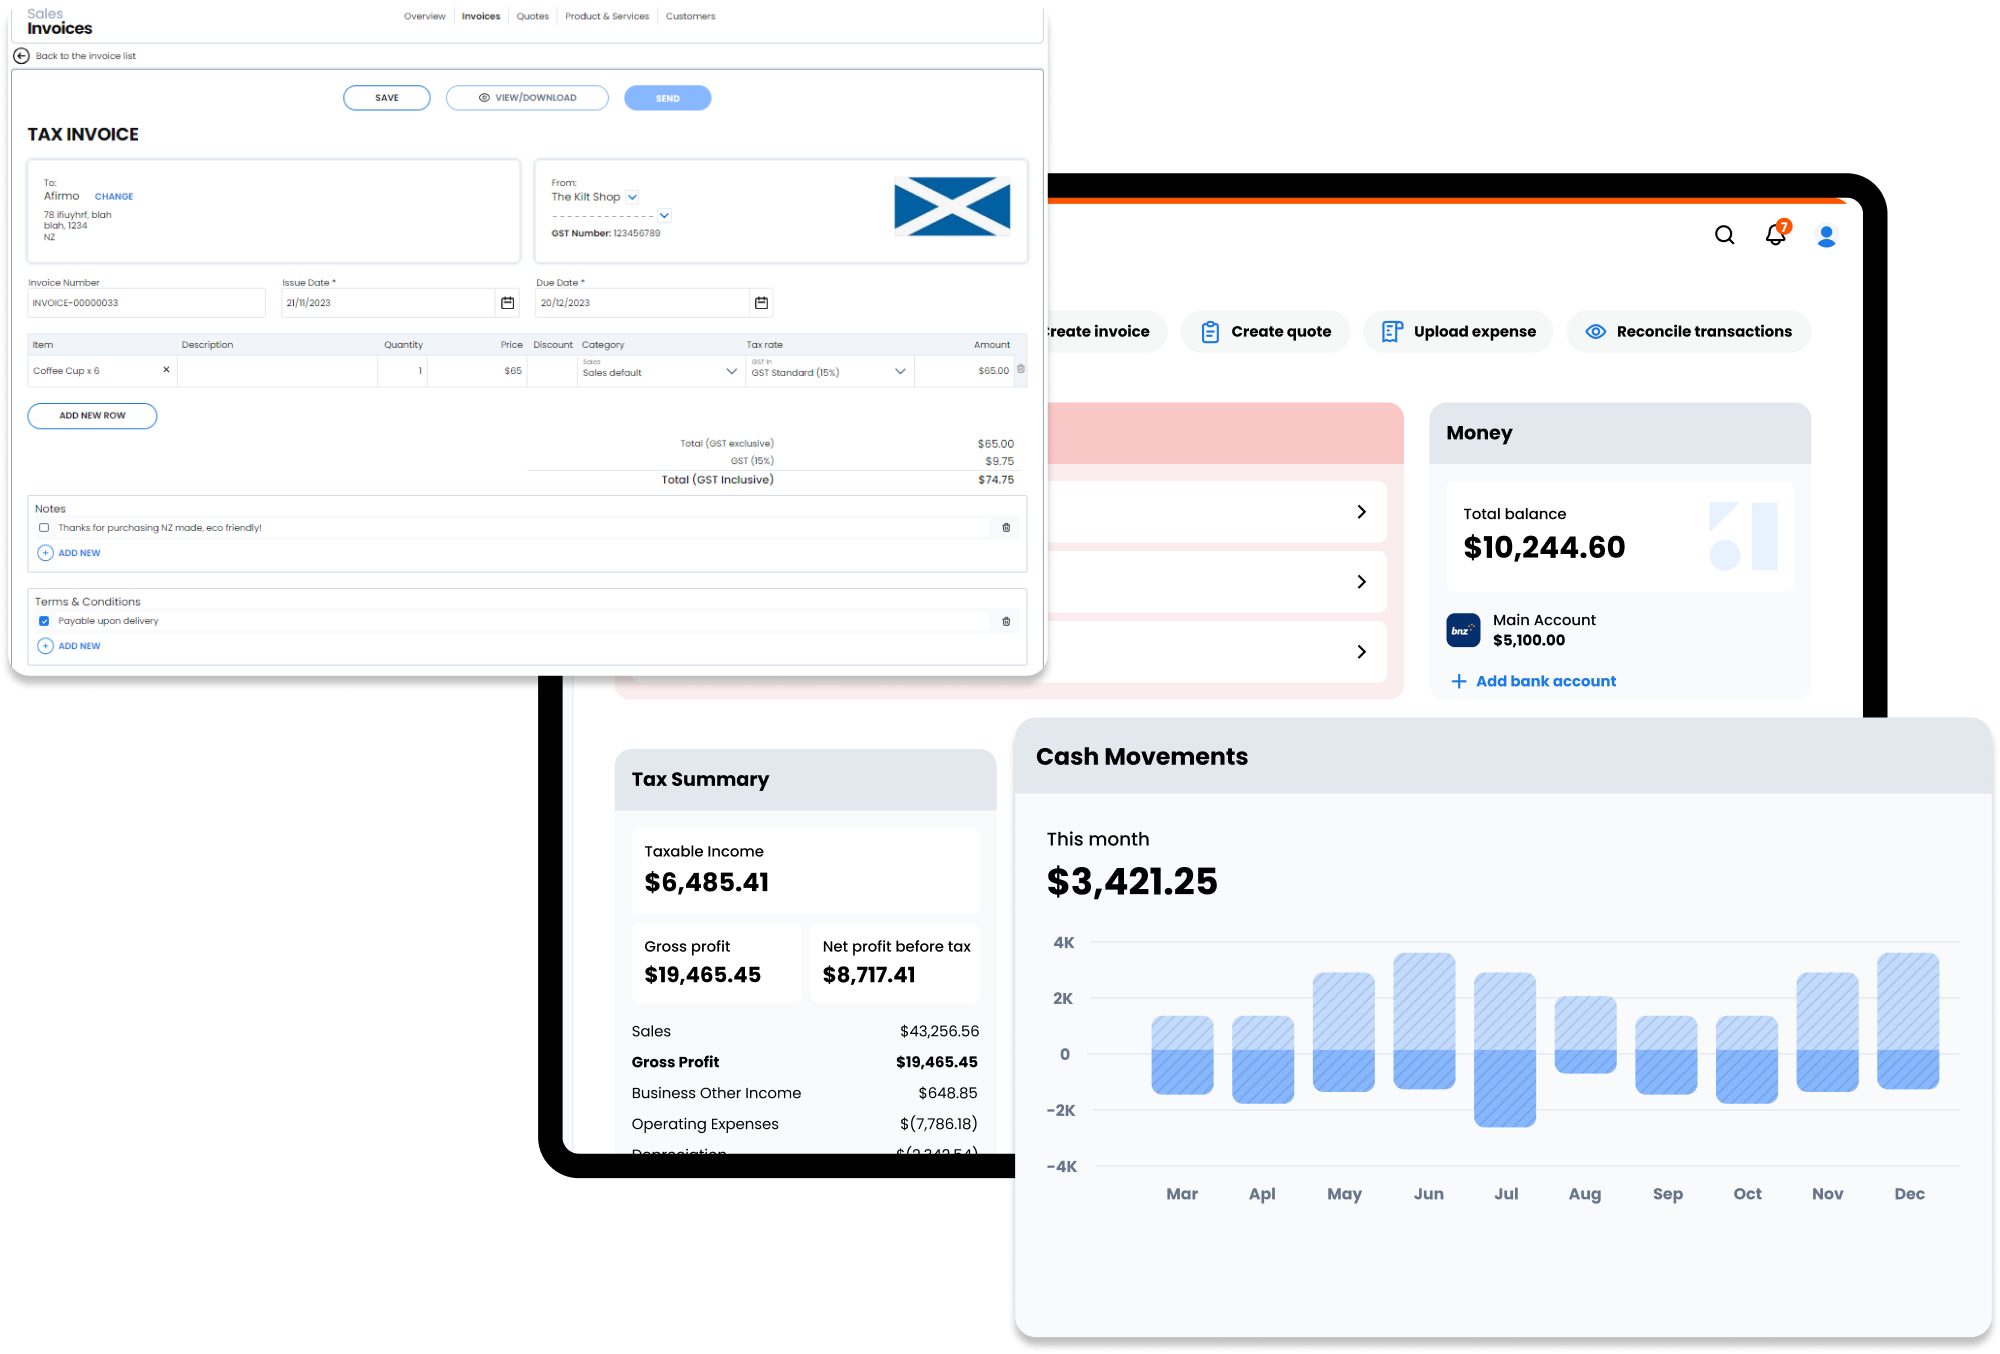Open The Kilt Shop sender dropdown
The image size is (2000, 1354).
coord(631,197)
